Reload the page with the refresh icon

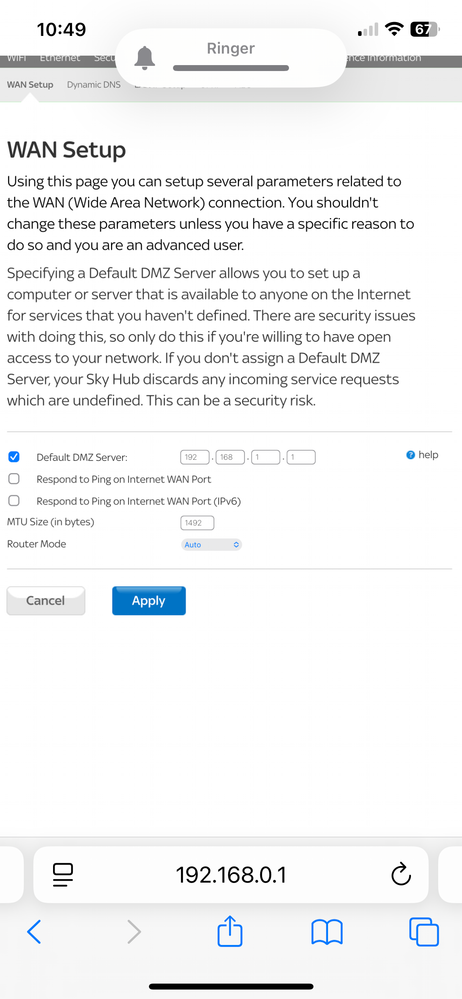coord(400,875)
